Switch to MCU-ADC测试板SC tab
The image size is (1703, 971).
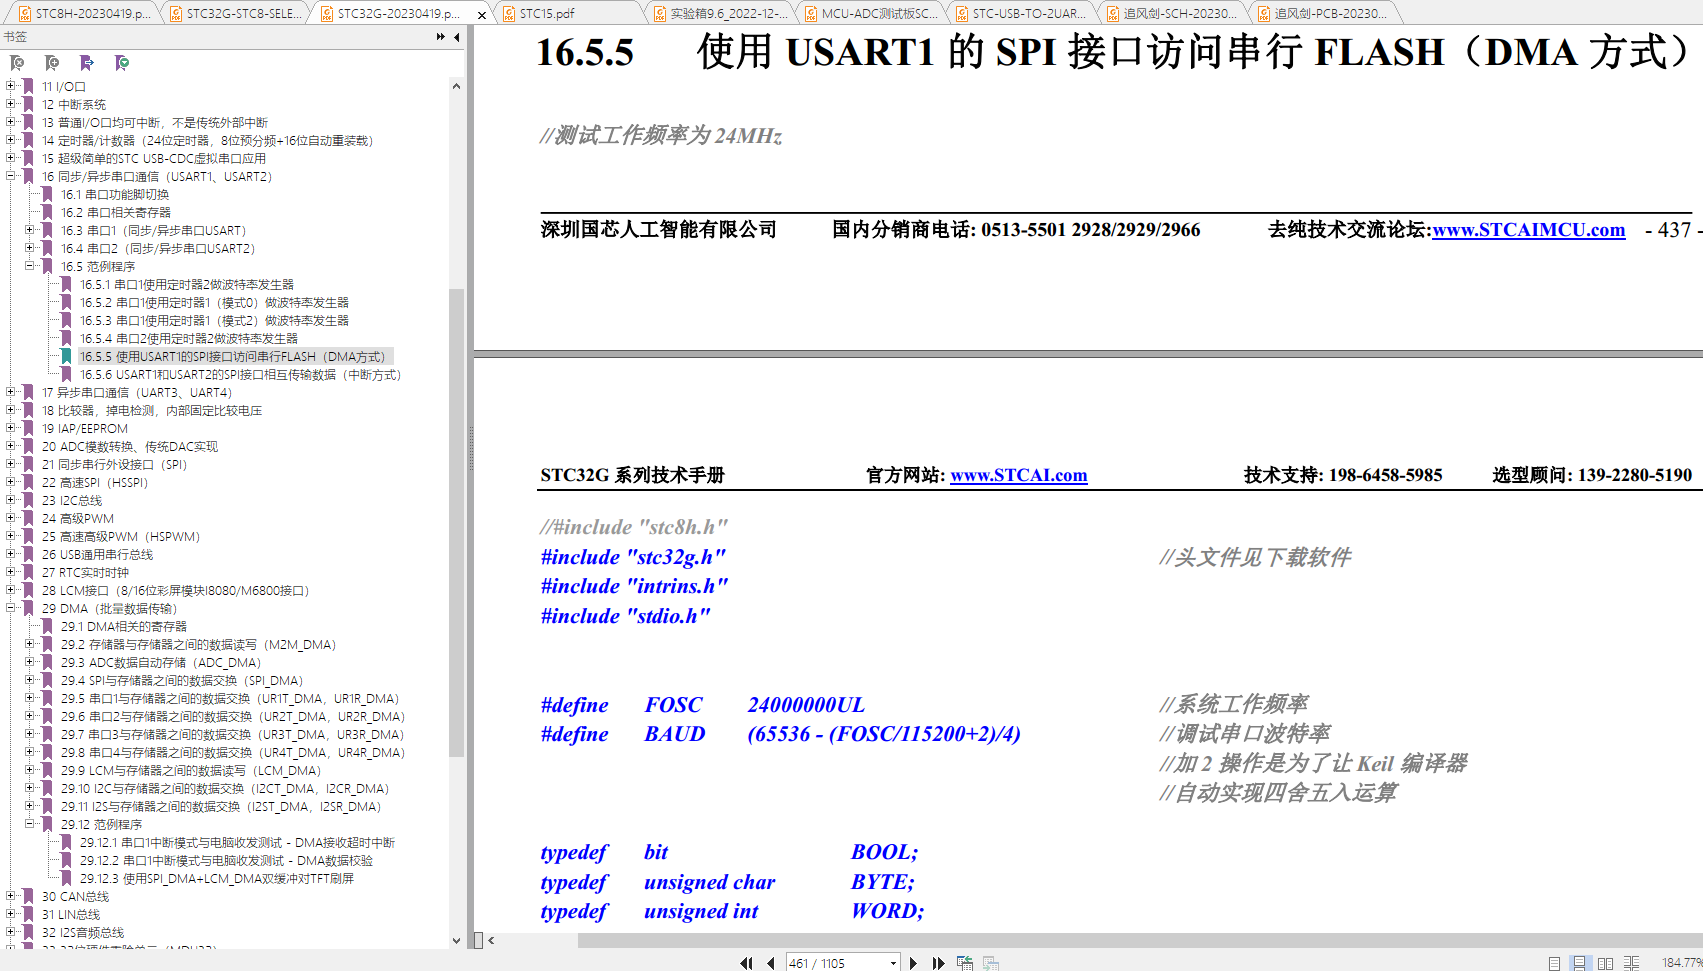coord(870,13)
